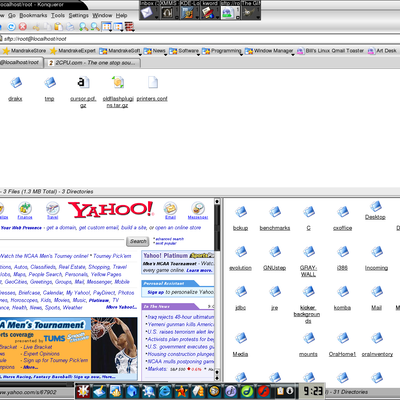
Task: Open the K menu gear icon in bottom panel
Action: pos(82,391)
